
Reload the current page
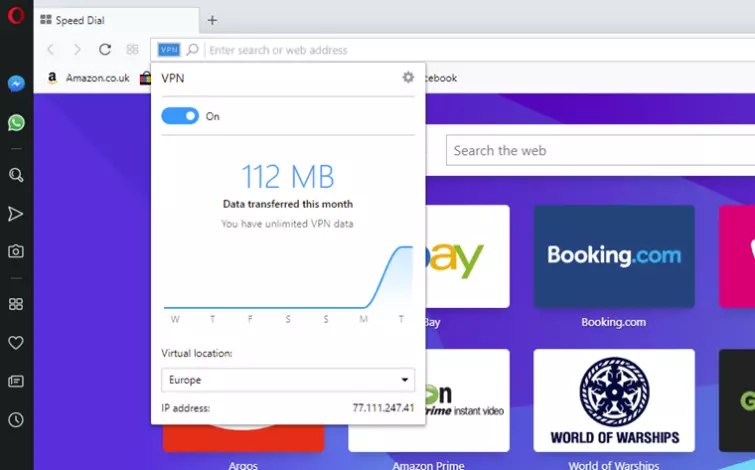click(x=105, y=49)
